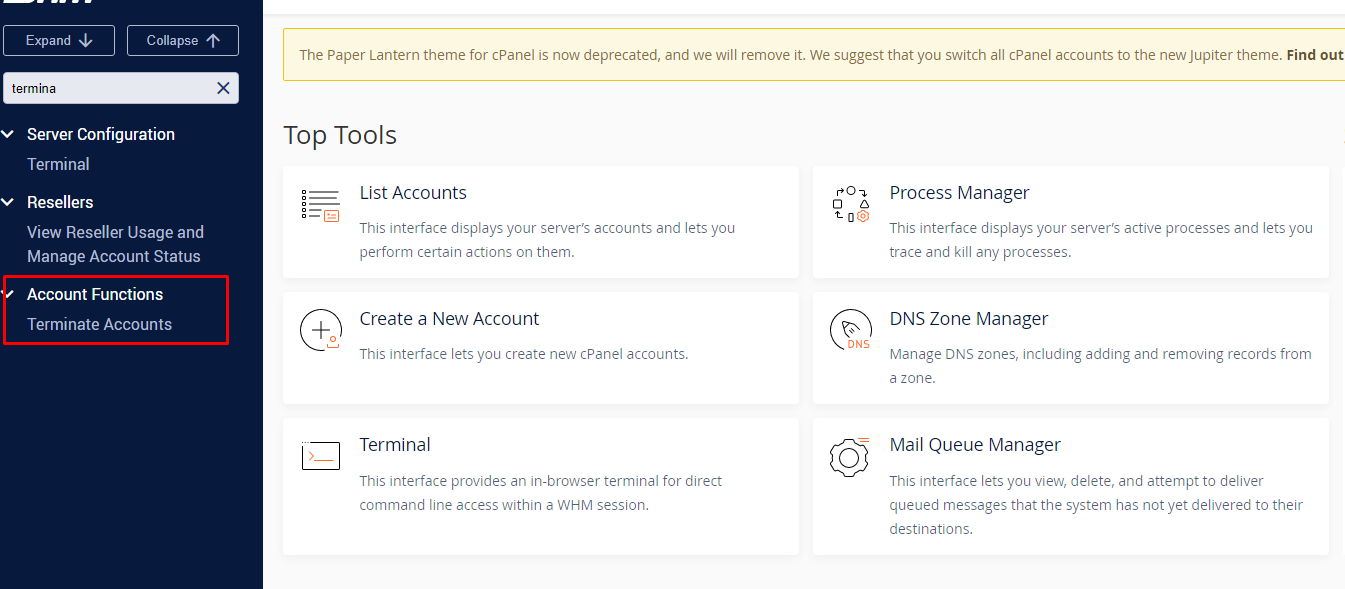
Task: Open the DNS Zone Manager icon
Action: pyautogui.click(x=851, y=330)
